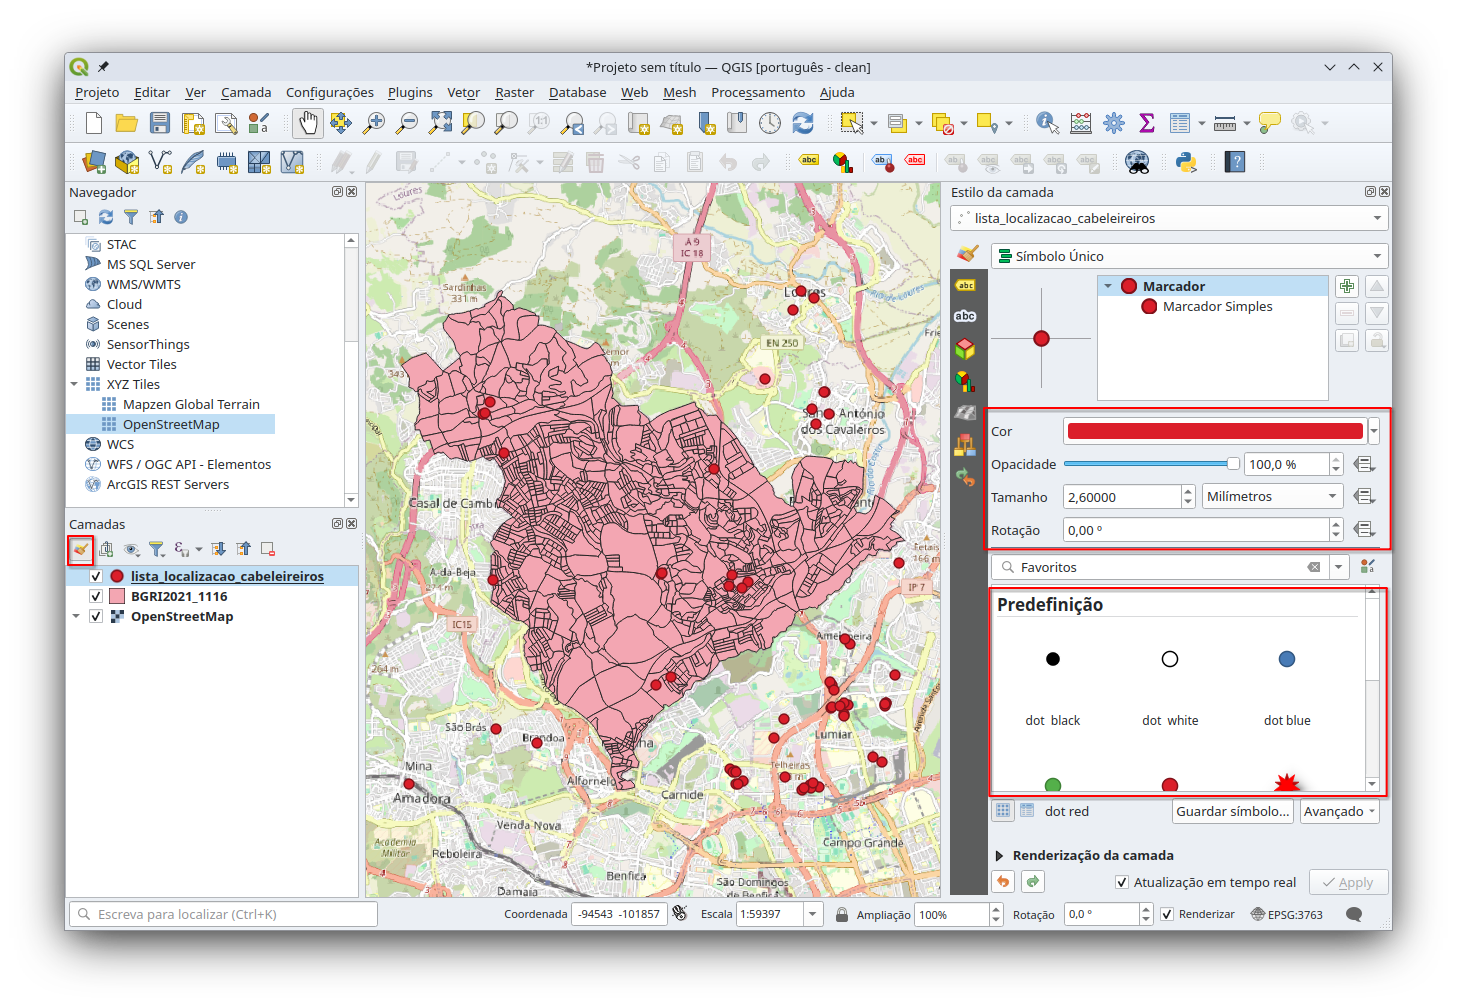Toggle the scale lock icon in status bar
The image size is (1457, 1007).
click(x=842, y=914)
